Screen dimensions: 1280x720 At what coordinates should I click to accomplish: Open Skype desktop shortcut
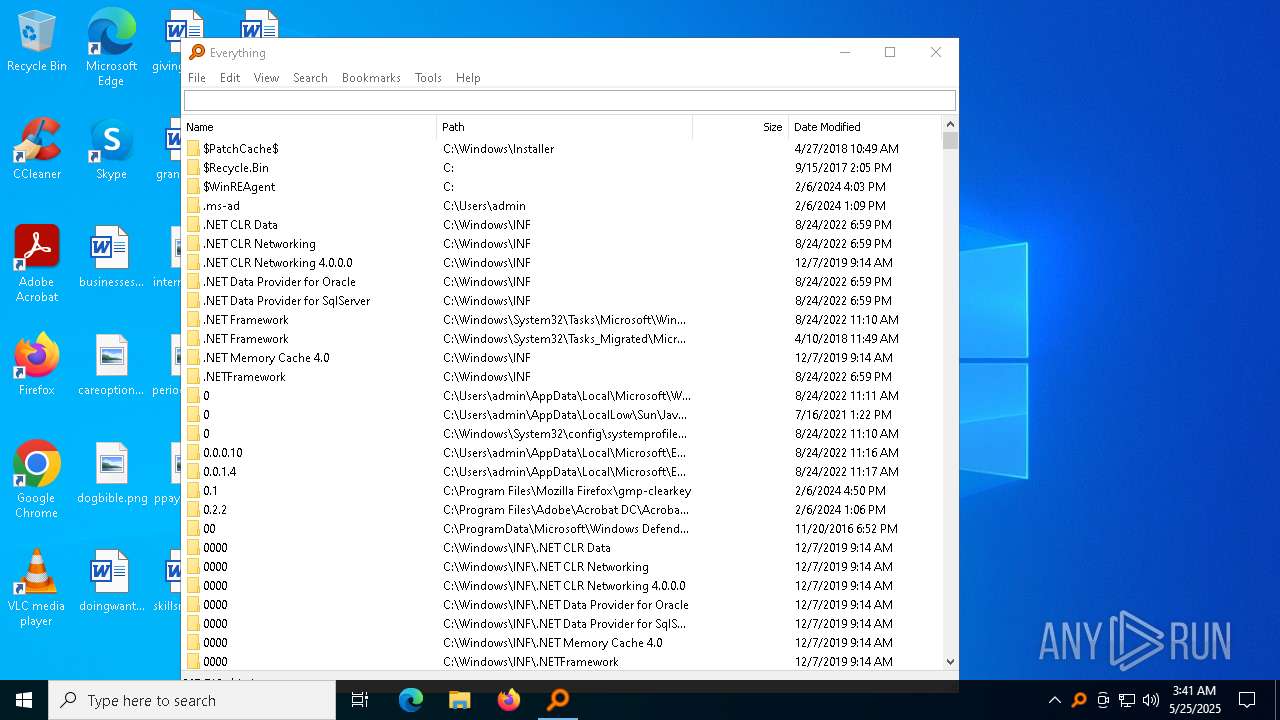111,150
